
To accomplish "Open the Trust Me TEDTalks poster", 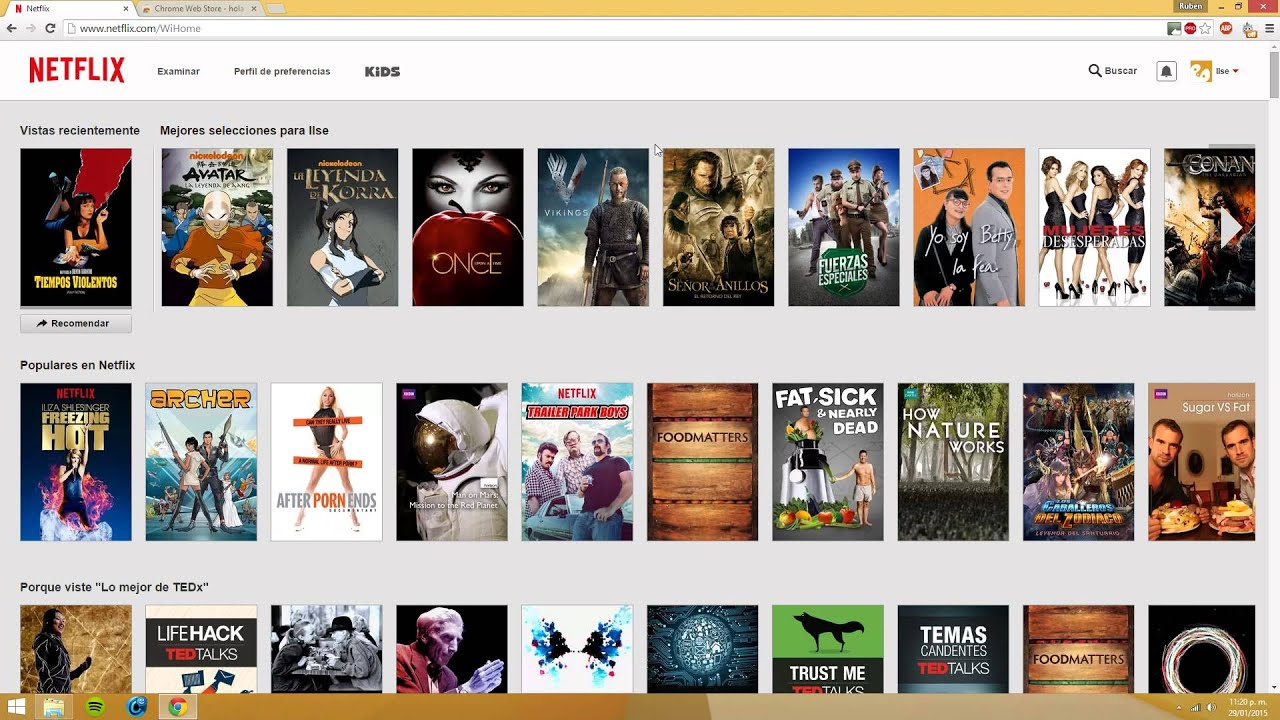I will coord(828,649).
